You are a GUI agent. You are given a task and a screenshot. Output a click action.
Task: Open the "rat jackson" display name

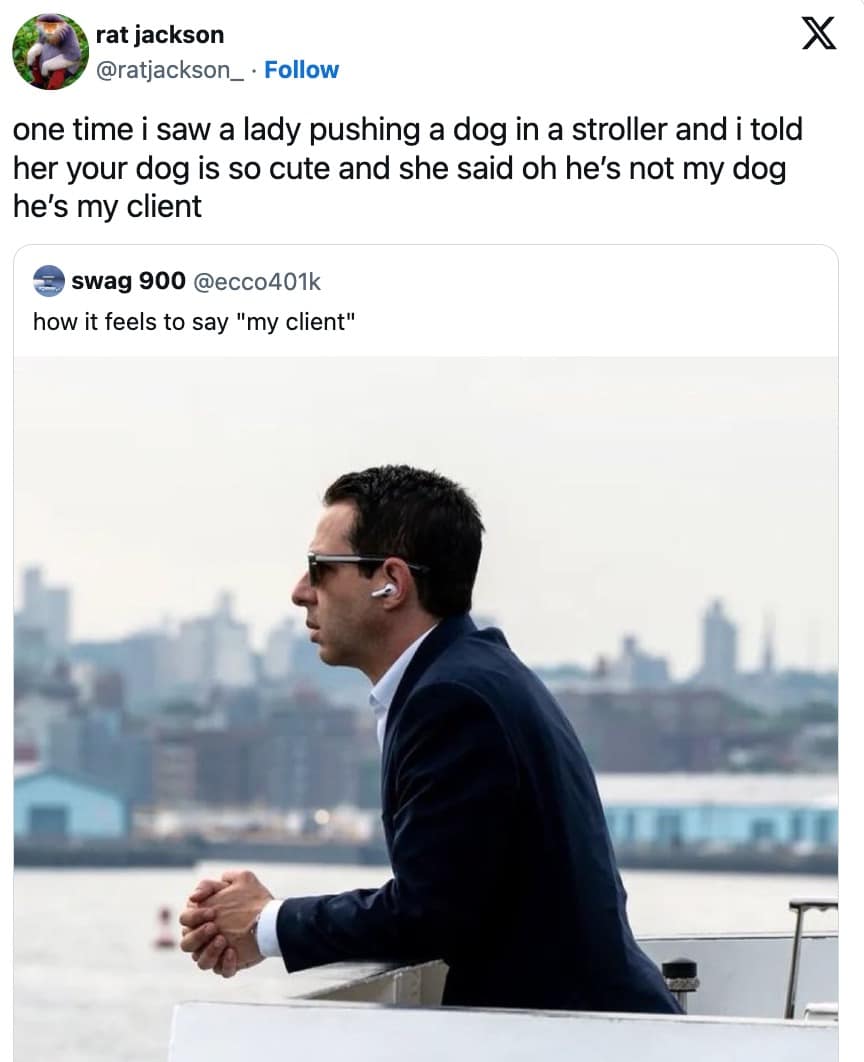pos(159,35)
